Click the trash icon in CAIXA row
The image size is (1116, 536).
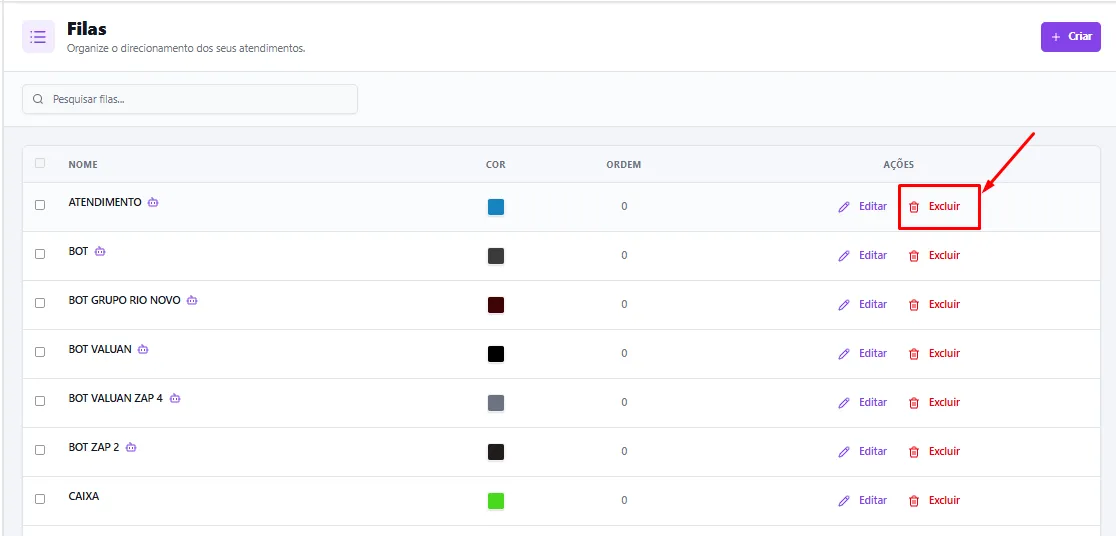tap(914, 501)
